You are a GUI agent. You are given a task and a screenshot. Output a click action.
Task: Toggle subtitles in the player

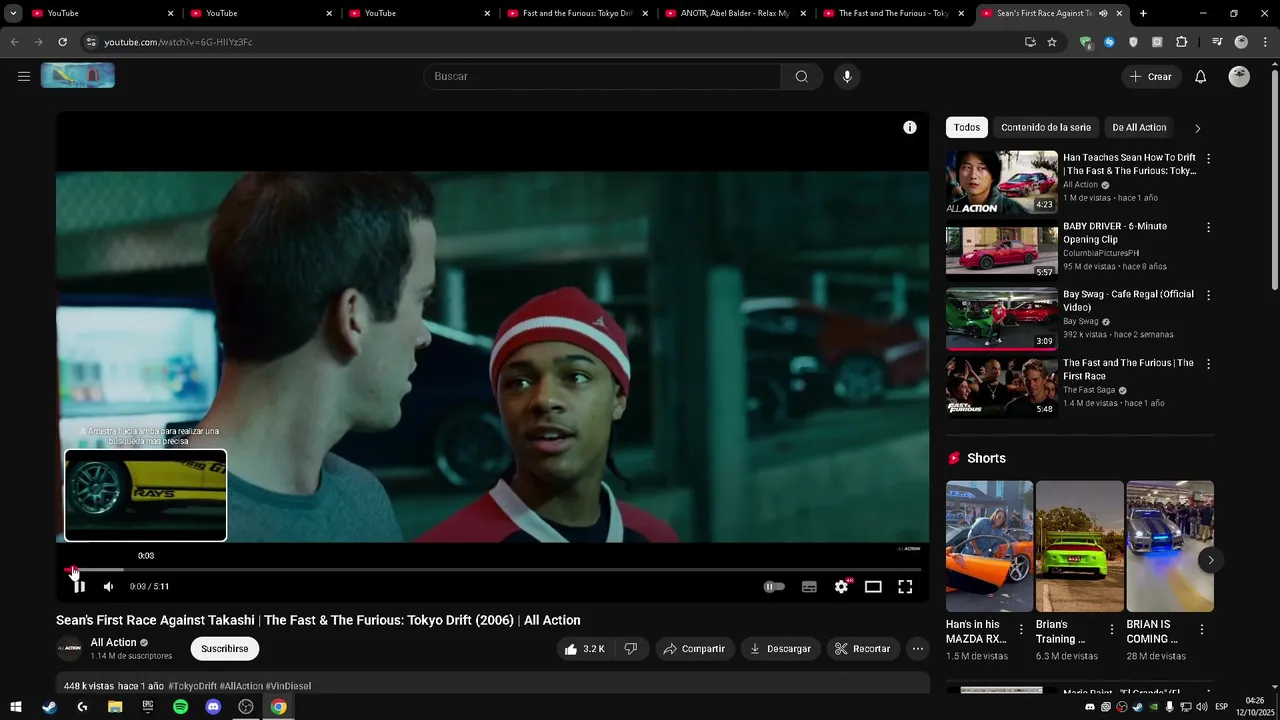(x=809, y=587)
